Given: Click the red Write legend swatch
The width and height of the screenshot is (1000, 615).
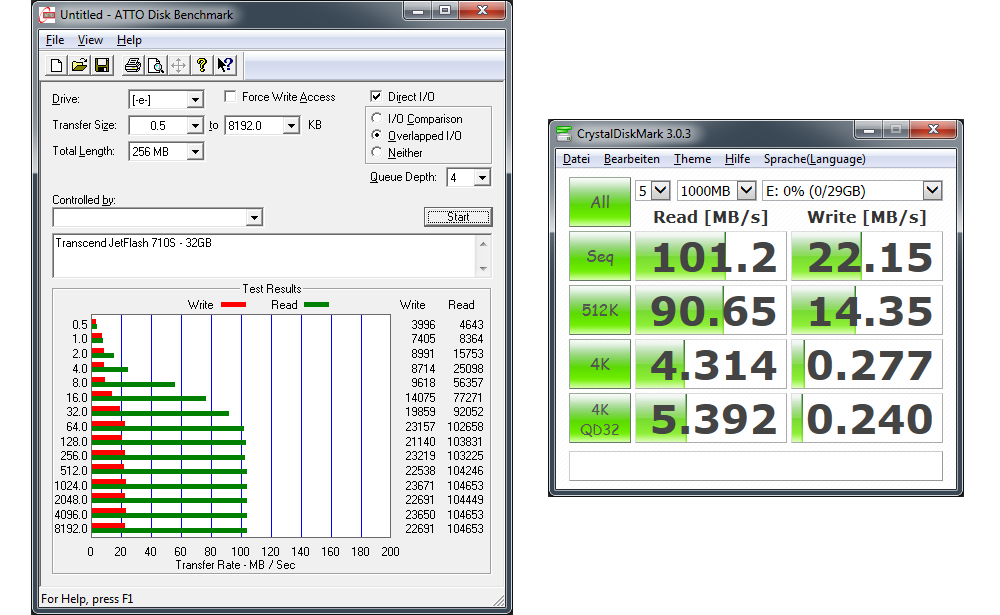Looking at the screenshot, I should [x=233, y=305].
